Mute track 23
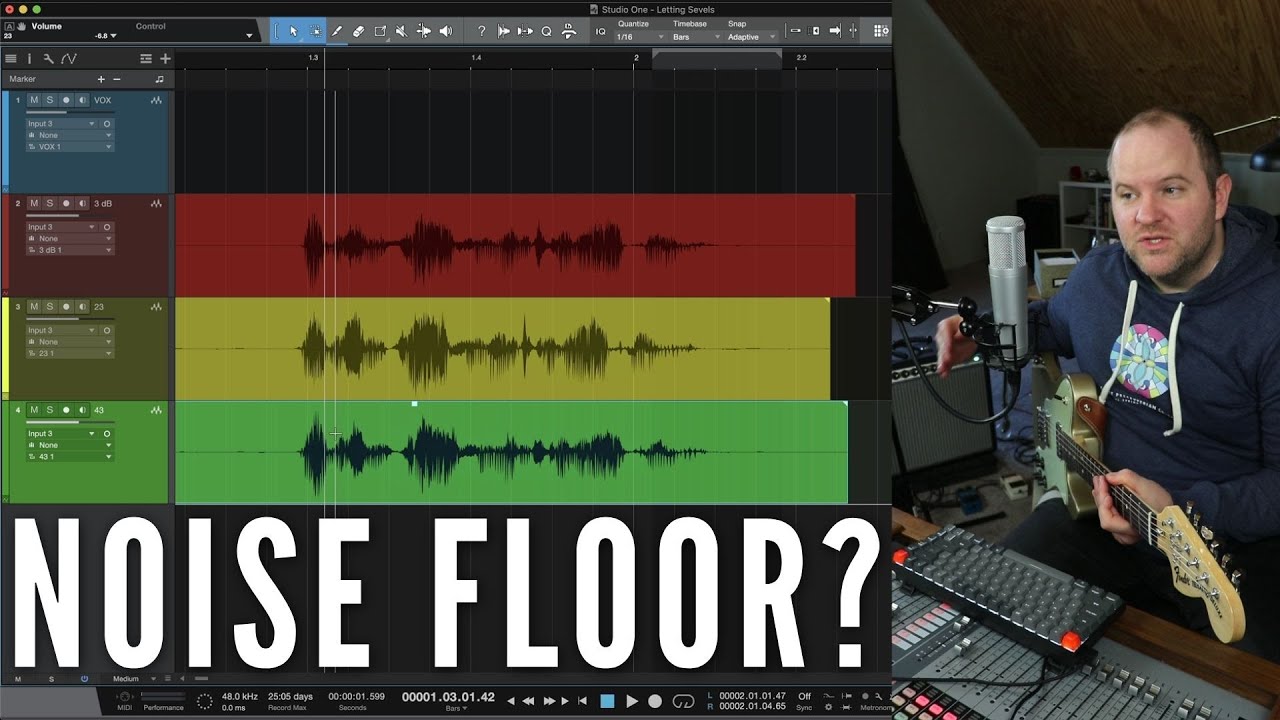 pyautogui.click(x=34, y=307)
